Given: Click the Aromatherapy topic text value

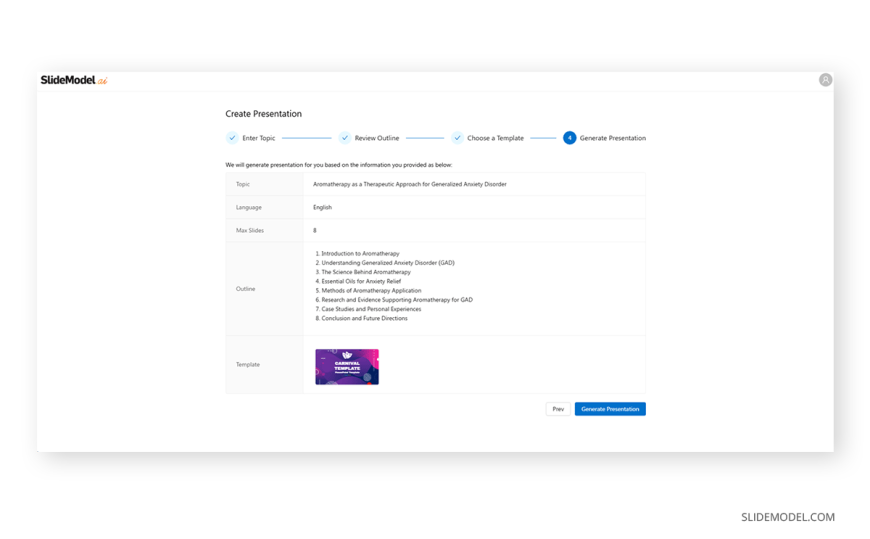Looking at the screenshot, I should [x=409, y=184].
